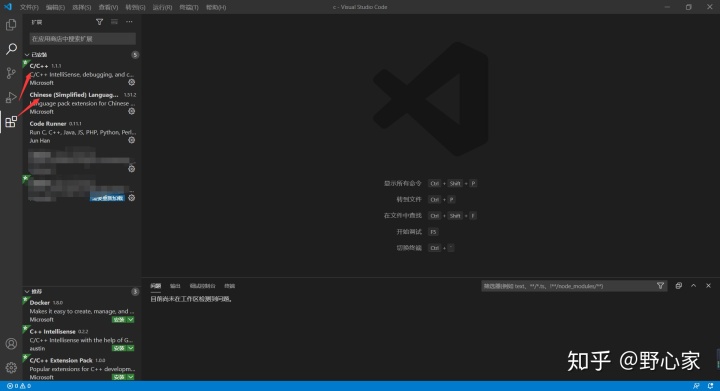Install the Docker extension
The image size is (720, 391).
119,319
